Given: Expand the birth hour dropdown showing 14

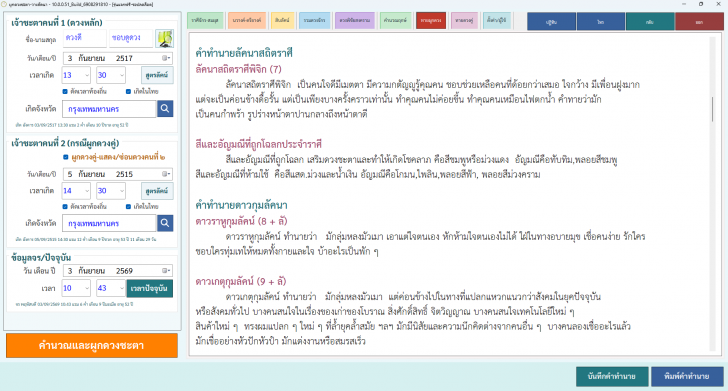Looking at the screenshot, I should (x=87, y=191).
